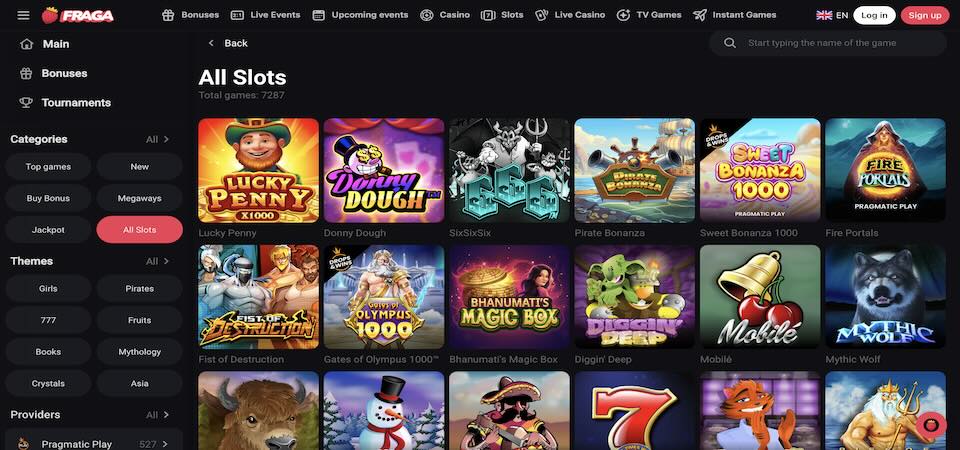Open the chat support bubble icon
This screenshot has width=960, height=450.
(x=931, y=424)
